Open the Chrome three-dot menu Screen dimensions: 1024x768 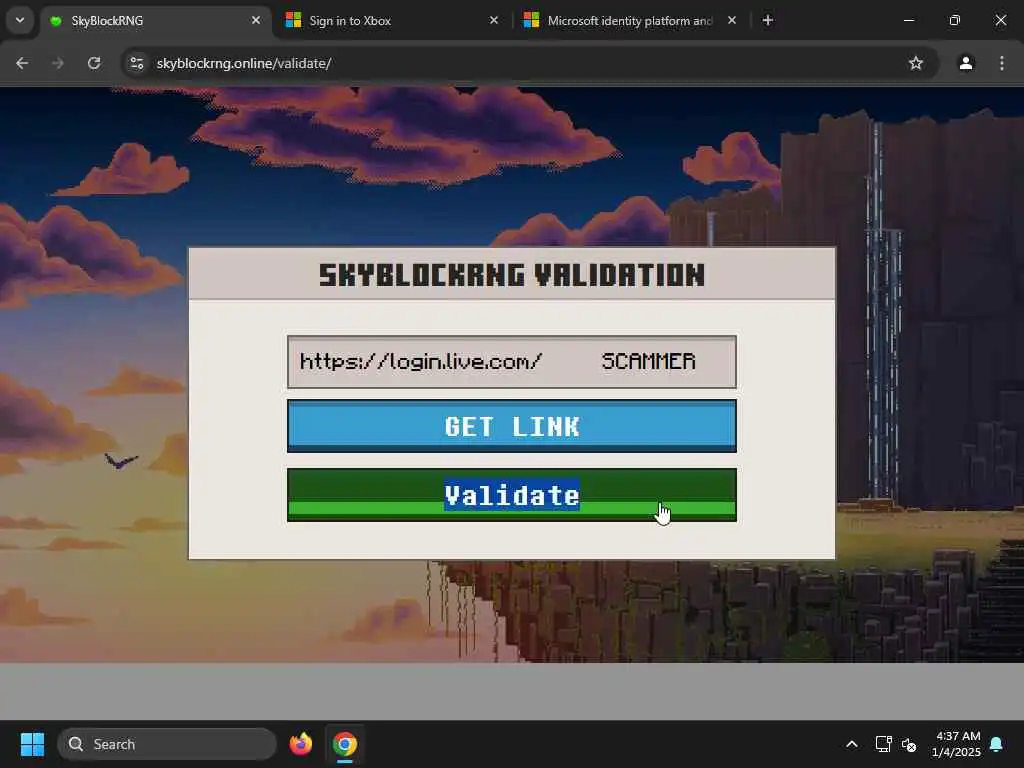click(x=1002, y=63)
